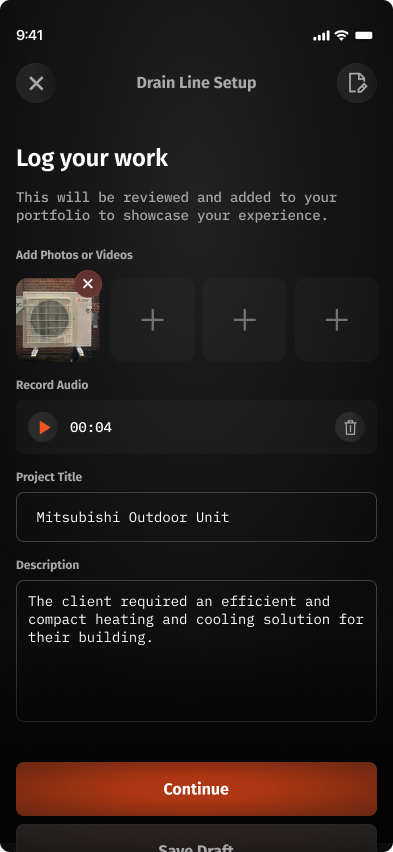Play the recorded audio clip
This screenshot has height=852, width=393.
pos(43,427)
